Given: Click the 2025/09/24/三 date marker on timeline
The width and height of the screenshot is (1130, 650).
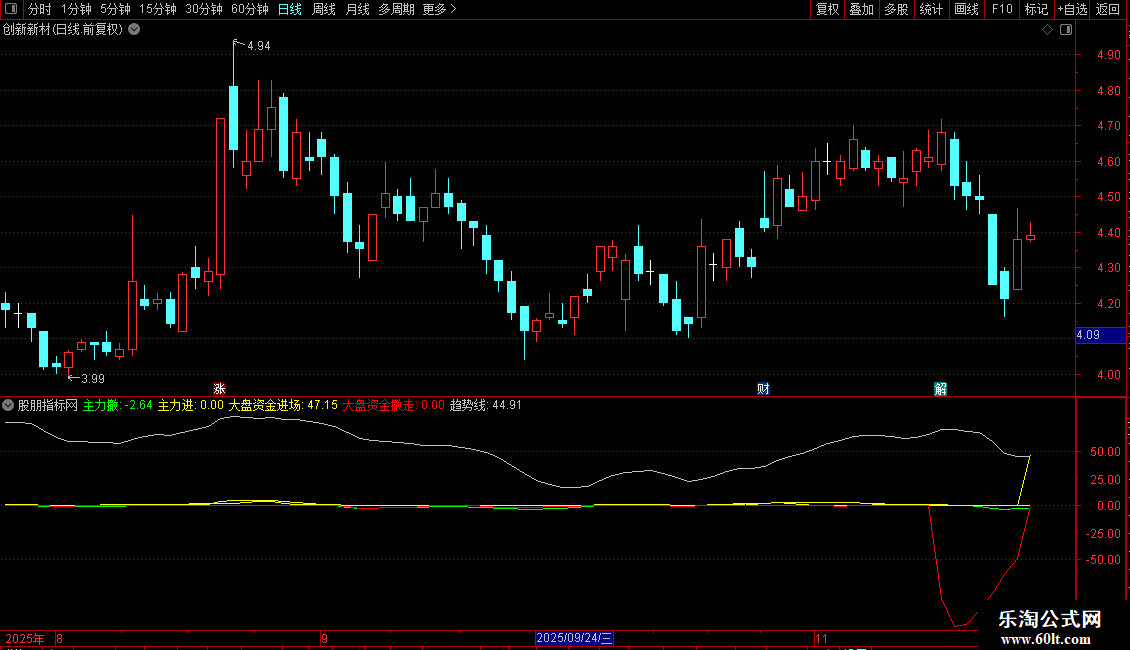Looking at the screenshot, I should (x=574, y=638).
